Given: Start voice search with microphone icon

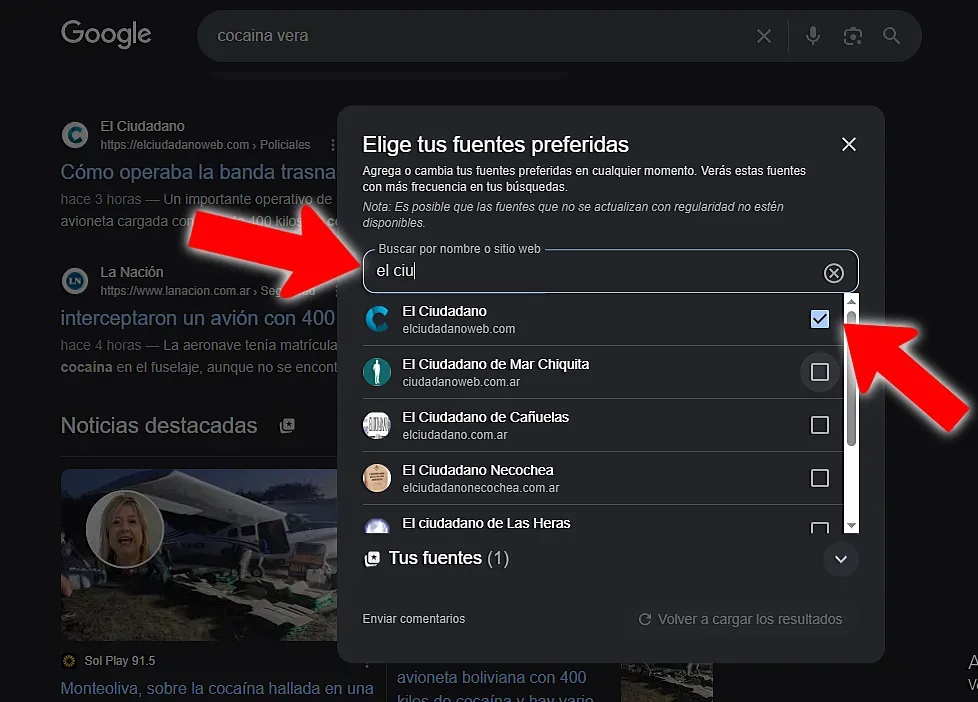Looking at the screenshot, I should click(812, 36).
